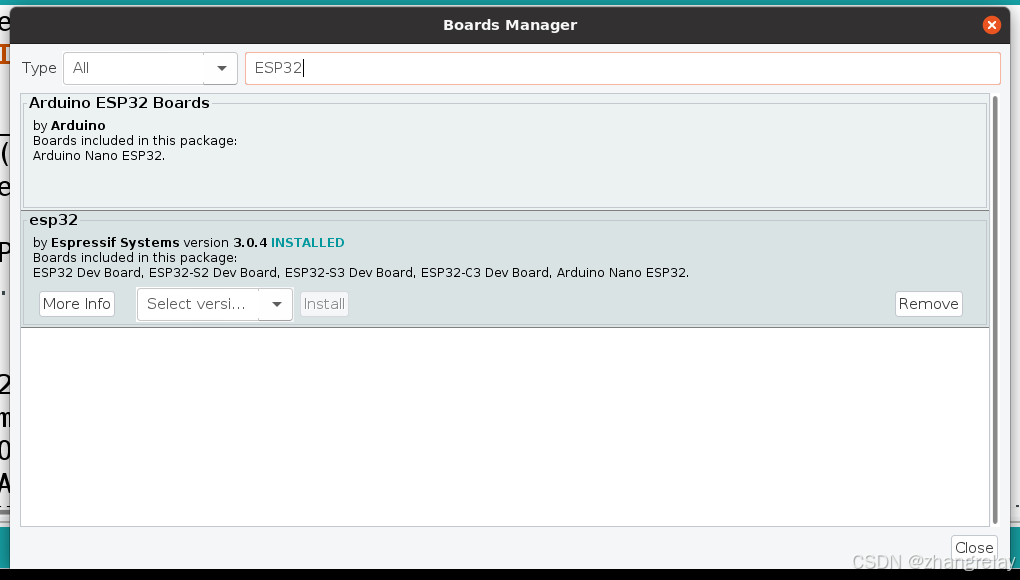Click the Close button at the bottom

pos(974,548)
